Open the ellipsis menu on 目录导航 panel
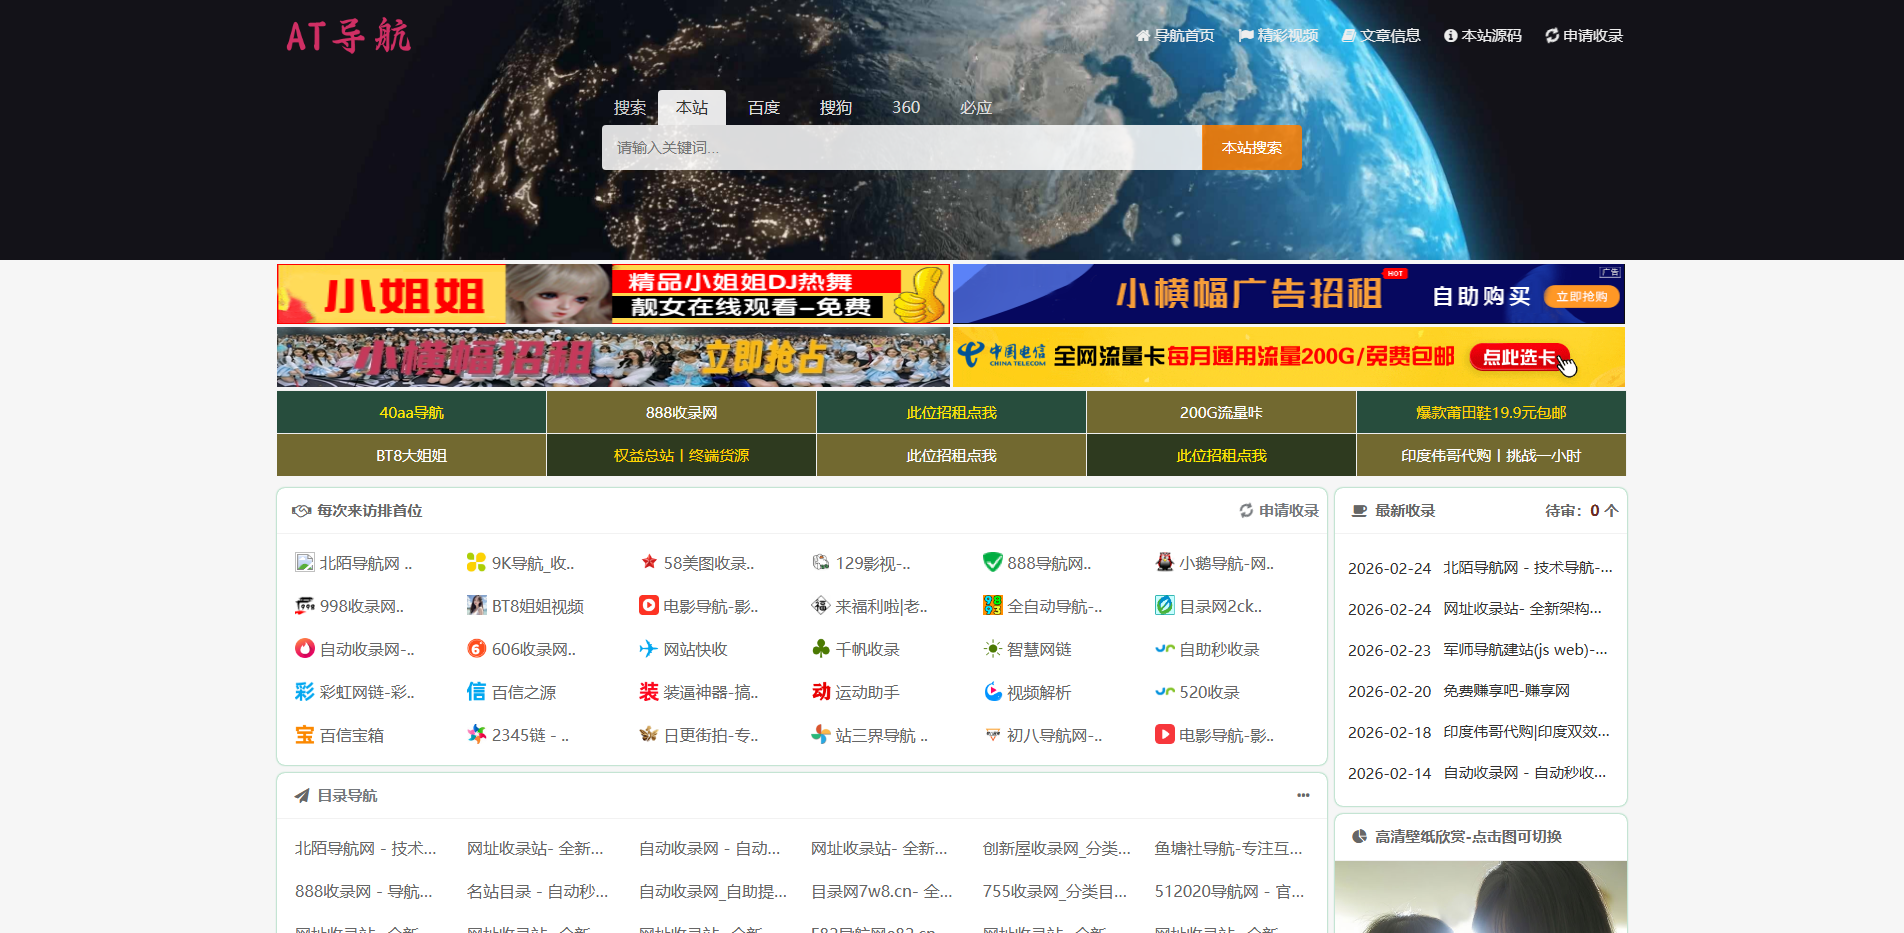 (1303, 795)
